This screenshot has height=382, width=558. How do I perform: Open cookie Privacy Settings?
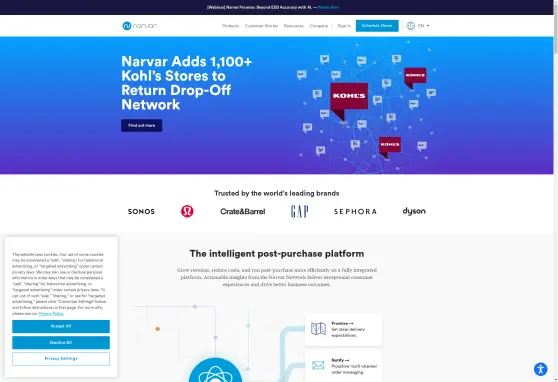click(x=61, y=359)
